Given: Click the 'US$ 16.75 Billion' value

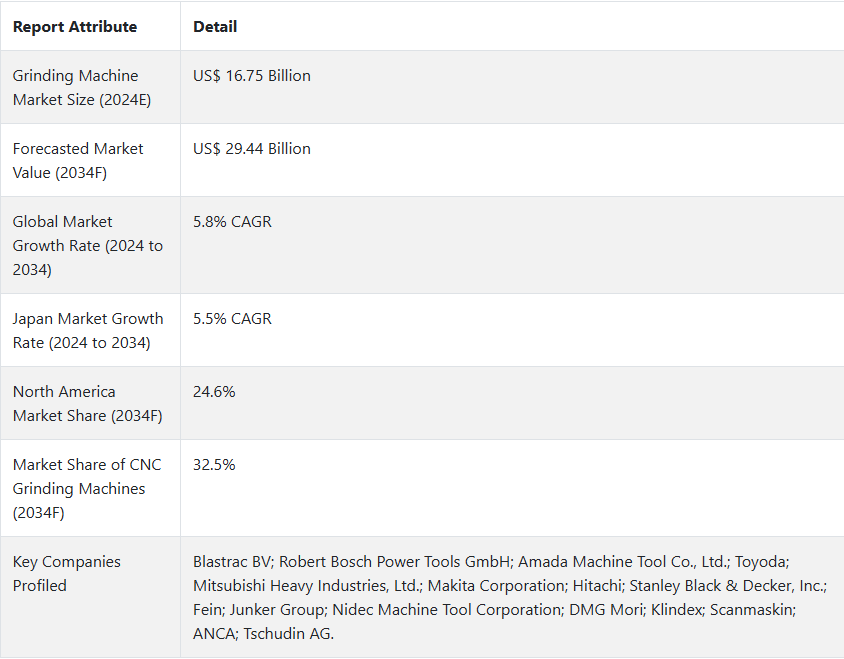Looking at the screenshot, I should pyautogui.click(x=251, y=76).
